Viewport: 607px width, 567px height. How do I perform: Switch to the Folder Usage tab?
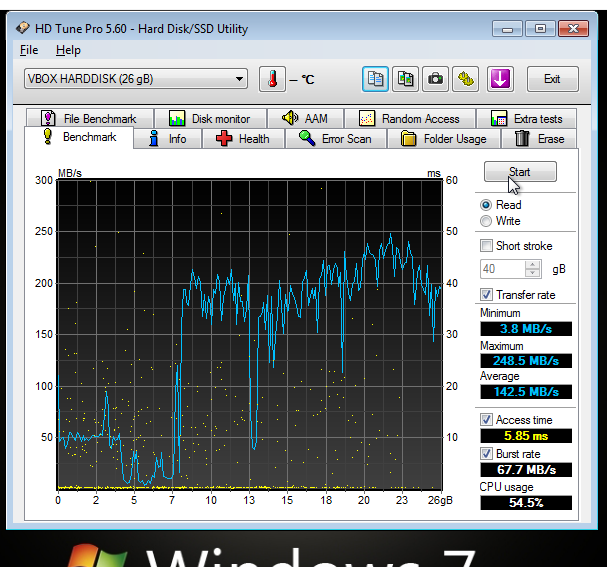coord(444,139)
